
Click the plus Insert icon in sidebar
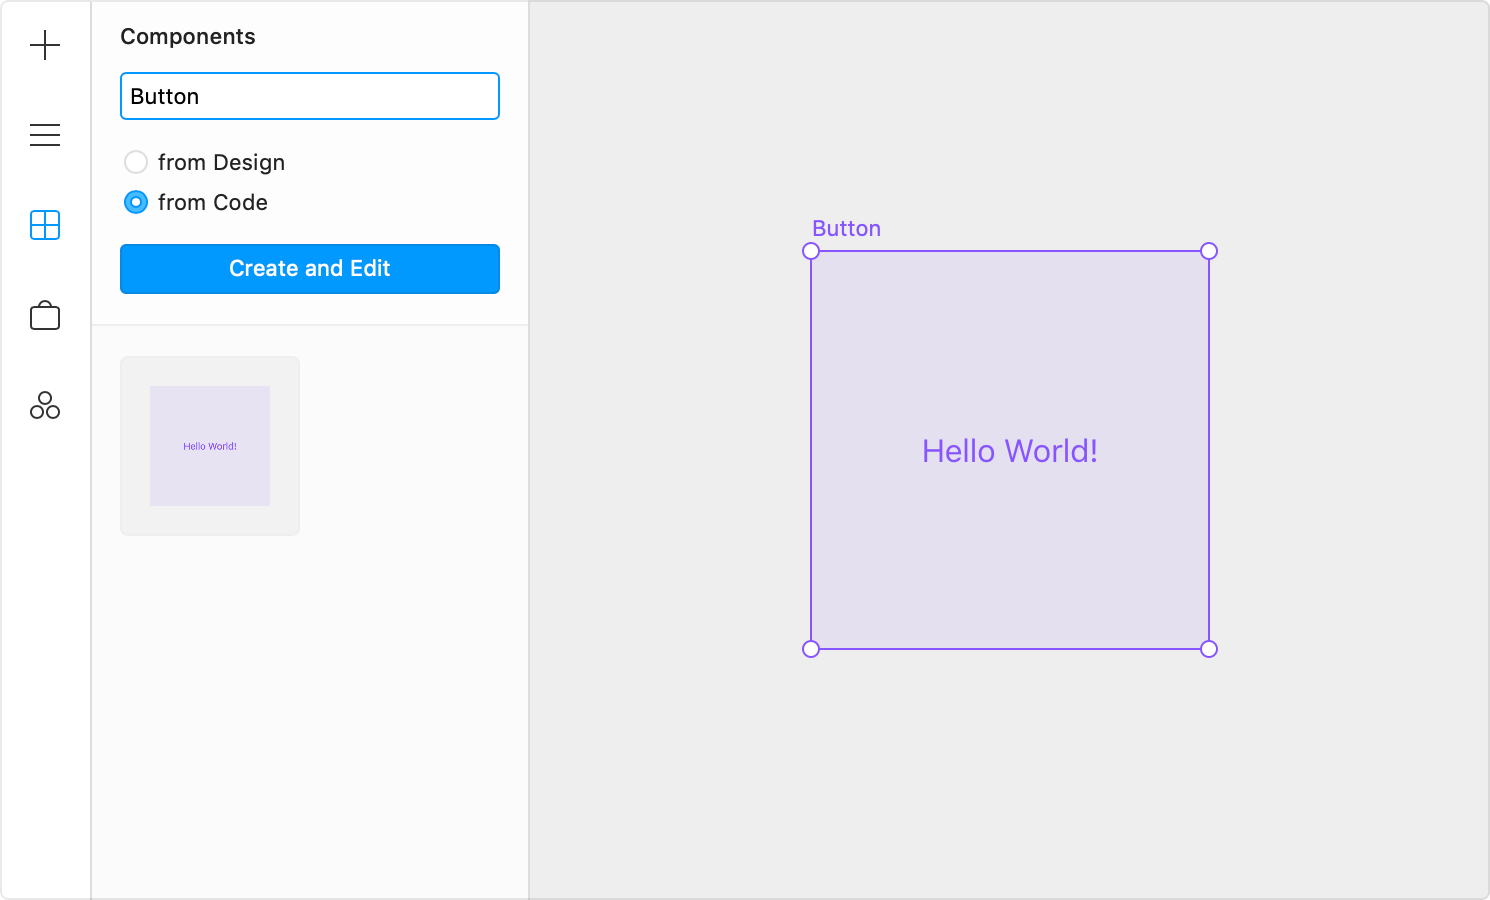[45, 45]
